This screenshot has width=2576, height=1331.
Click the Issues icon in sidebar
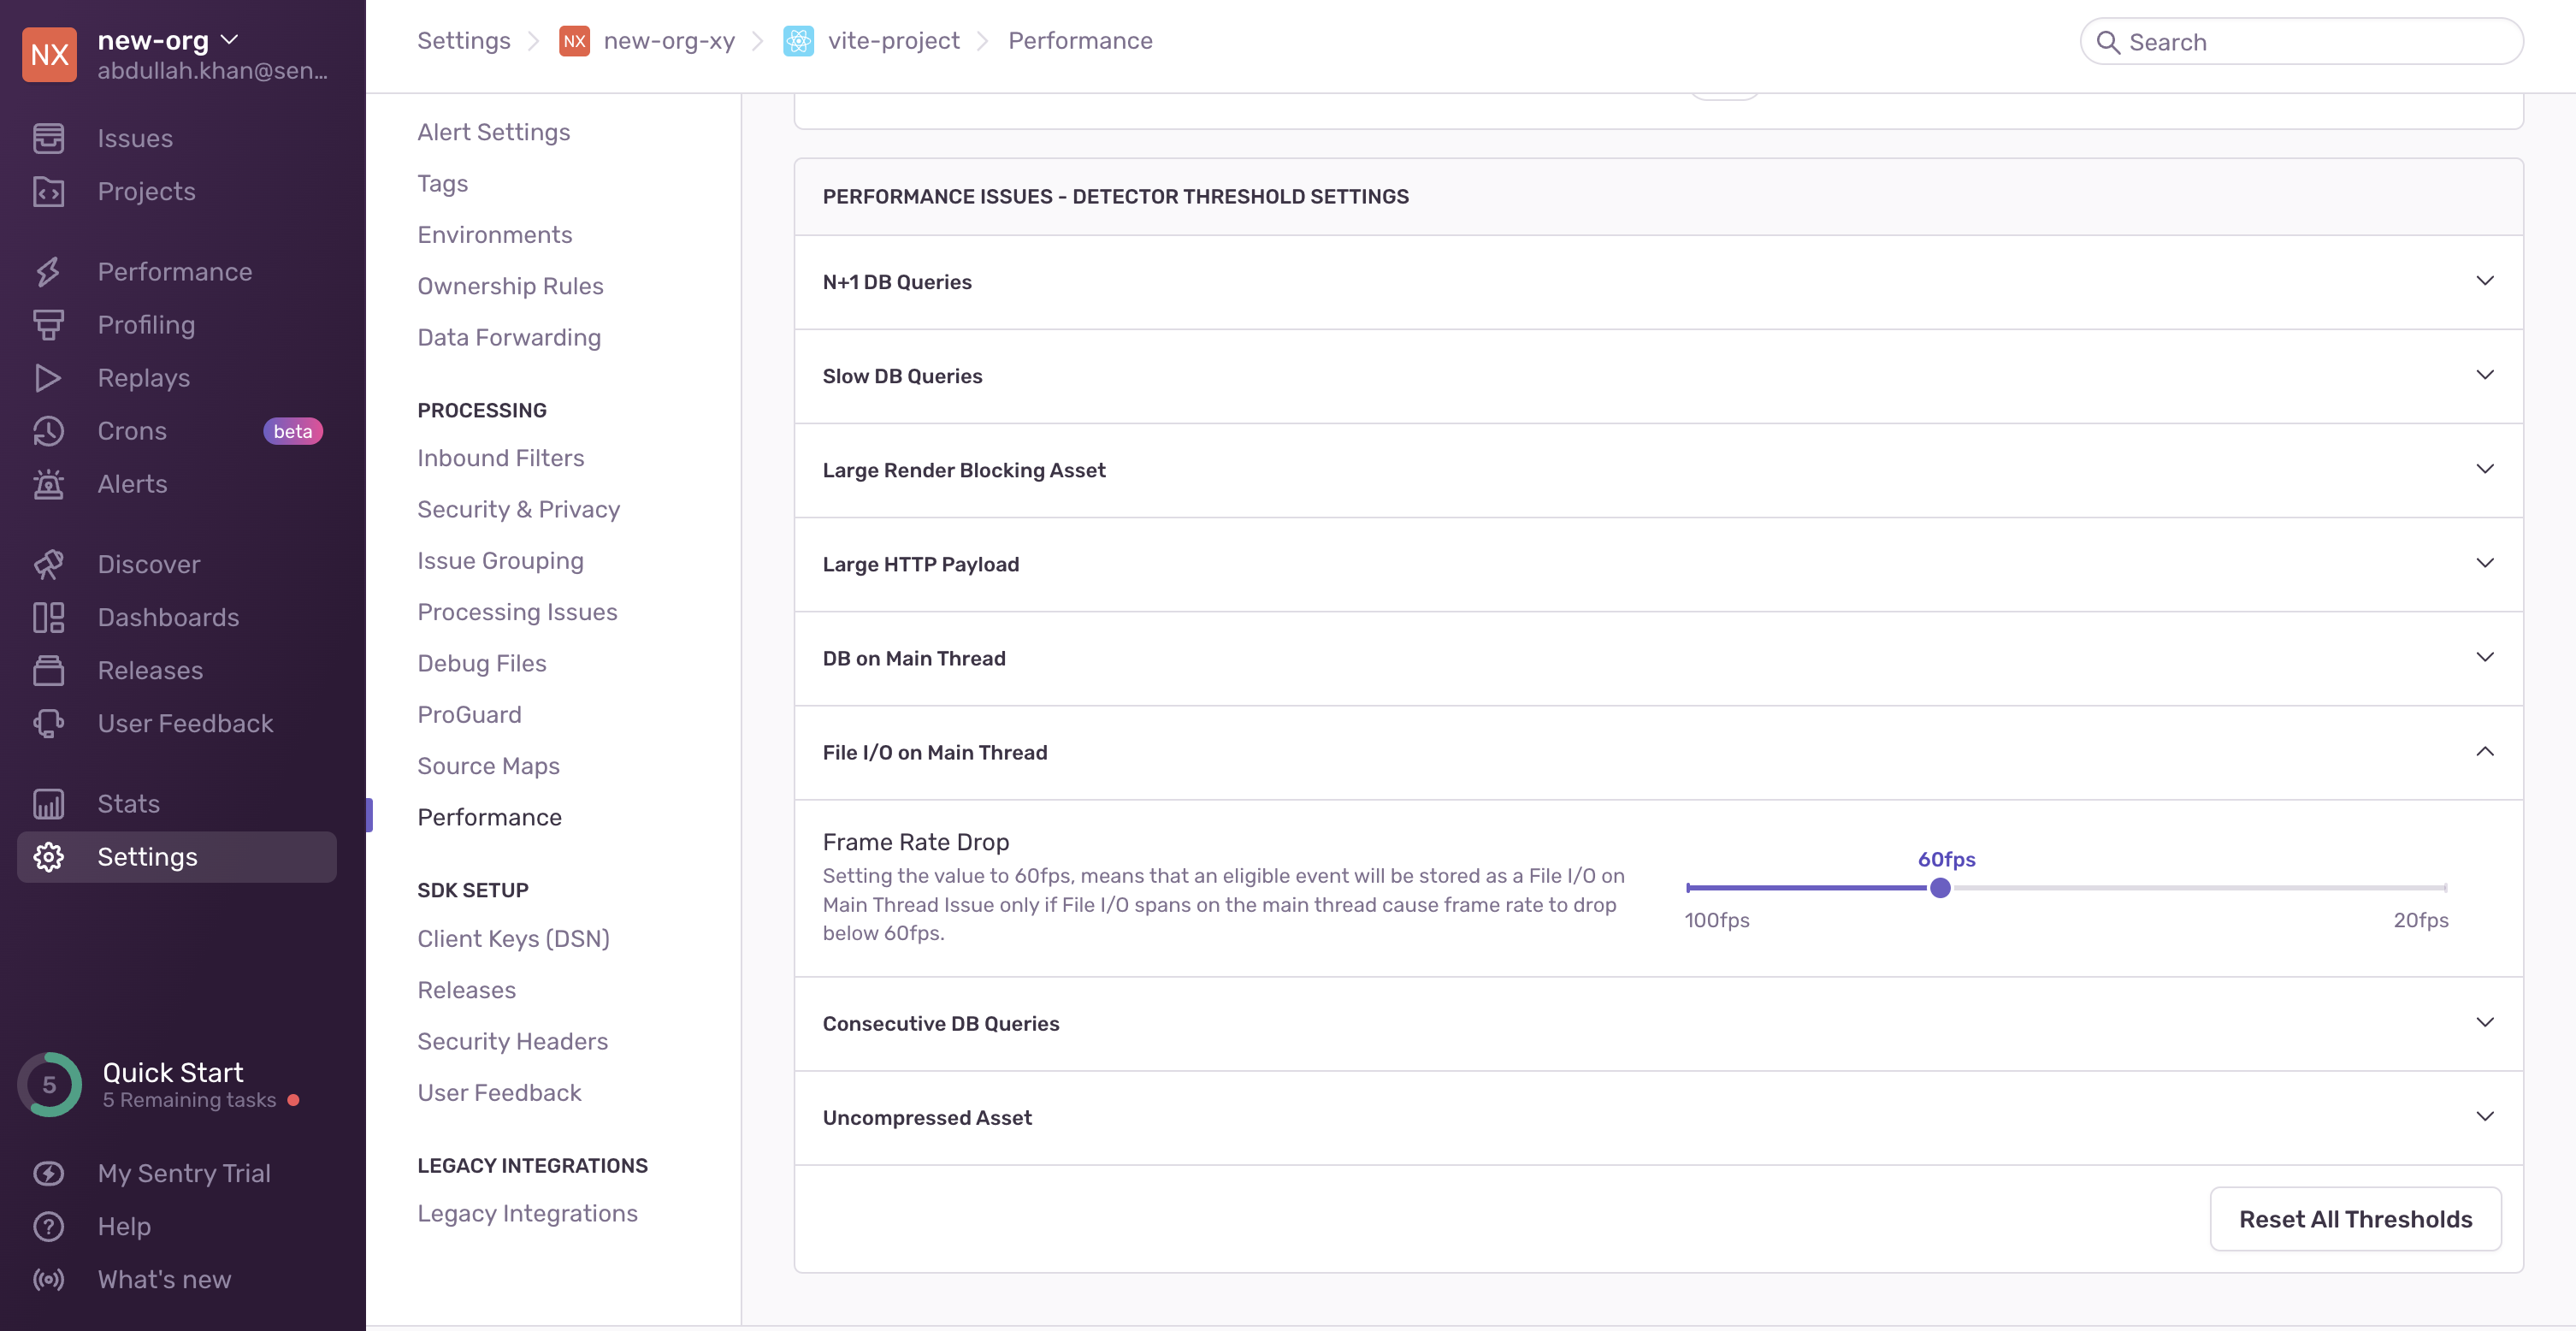[x=48, y=138]
